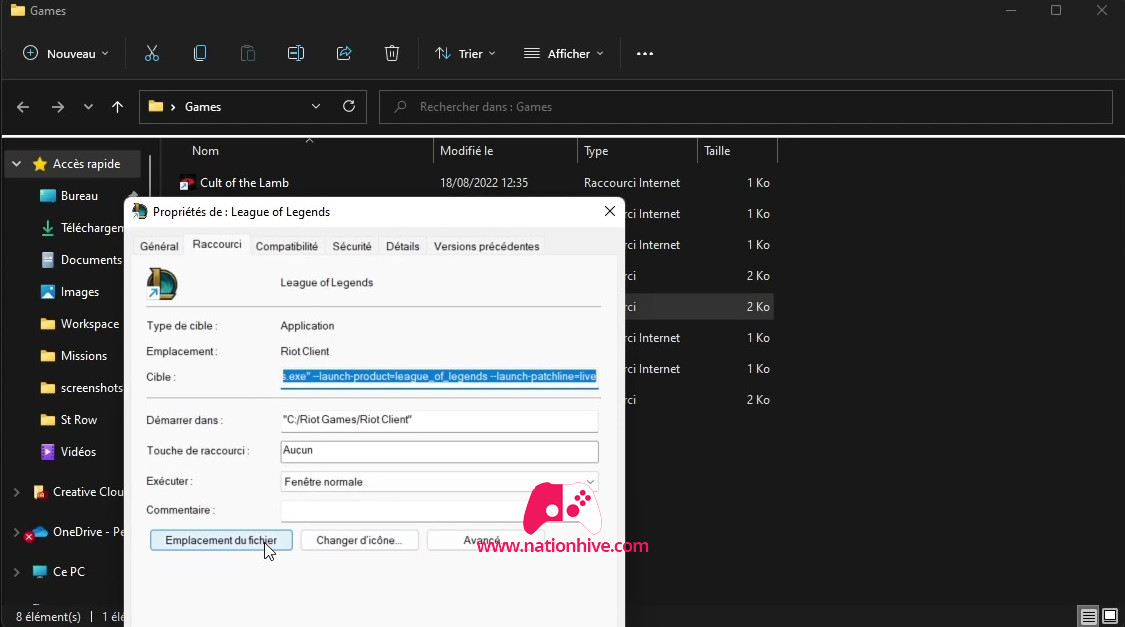The width and height of the screenshot is (1125, 627).
Task: Open the Détails tab
Action: (403, 246)
